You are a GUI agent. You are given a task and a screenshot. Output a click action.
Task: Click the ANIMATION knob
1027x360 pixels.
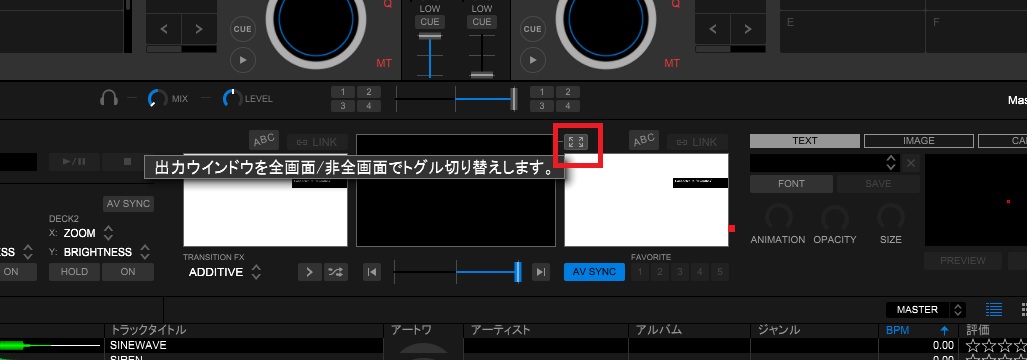coord(778,217)
